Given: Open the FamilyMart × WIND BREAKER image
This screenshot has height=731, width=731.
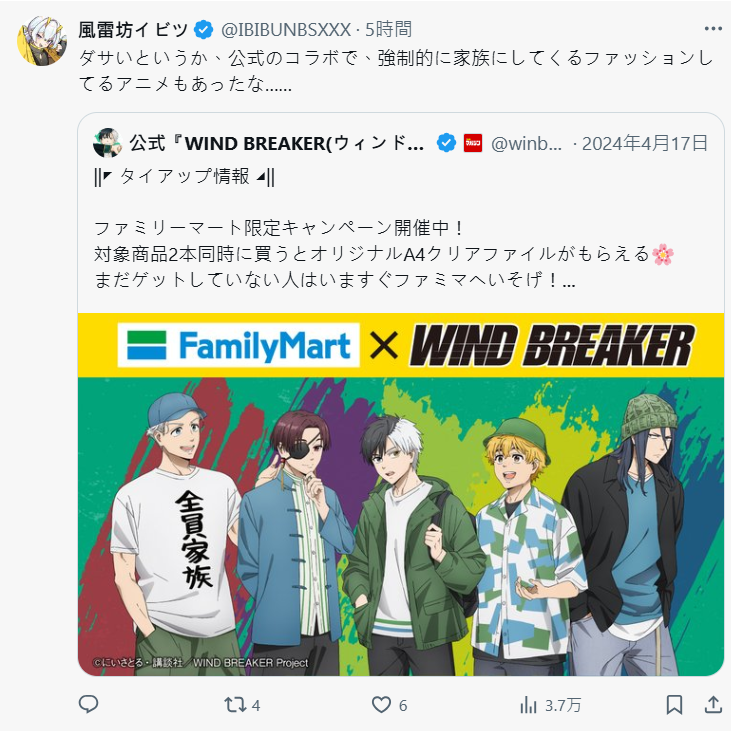Looking at the screenshot, I should tap(400, 494).
